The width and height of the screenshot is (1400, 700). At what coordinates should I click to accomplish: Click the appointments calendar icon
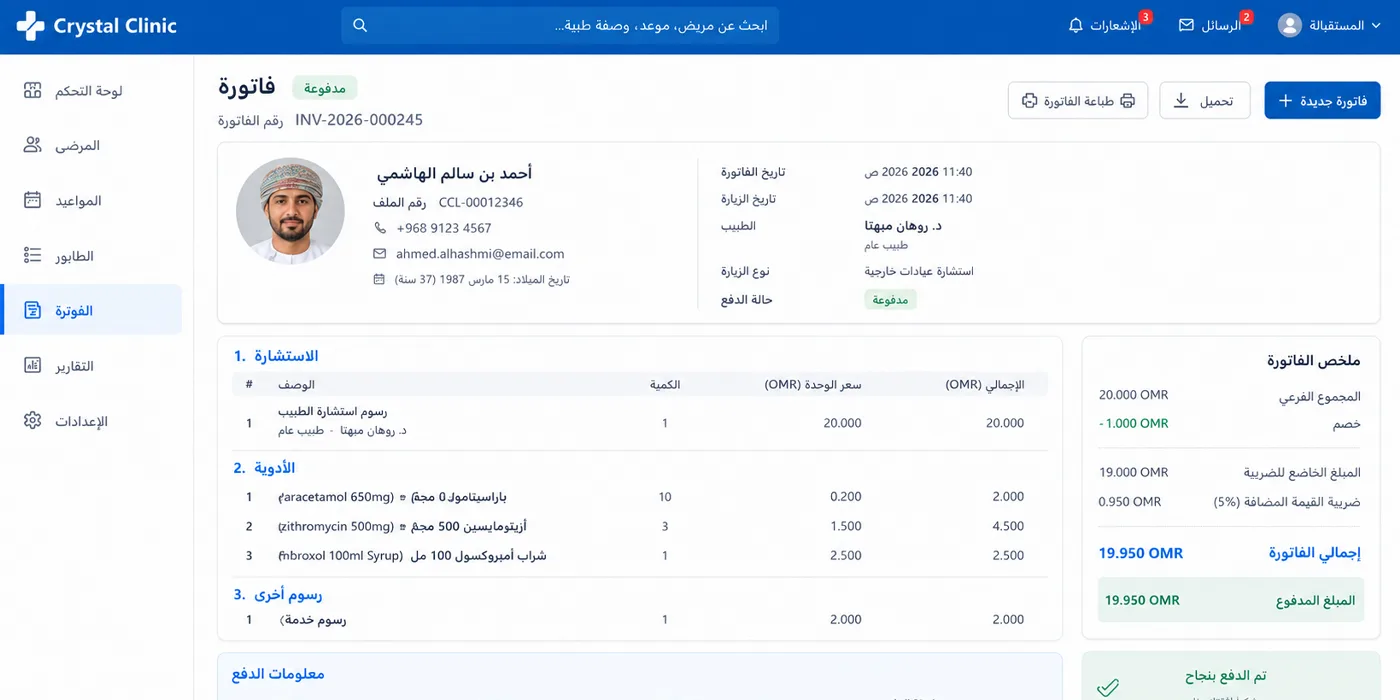click(32, 200)
